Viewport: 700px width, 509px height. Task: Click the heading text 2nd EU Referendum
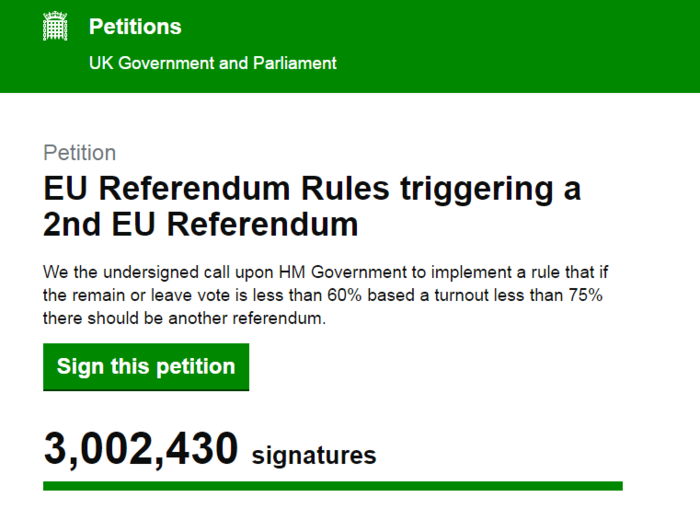(x=200, y=225)
